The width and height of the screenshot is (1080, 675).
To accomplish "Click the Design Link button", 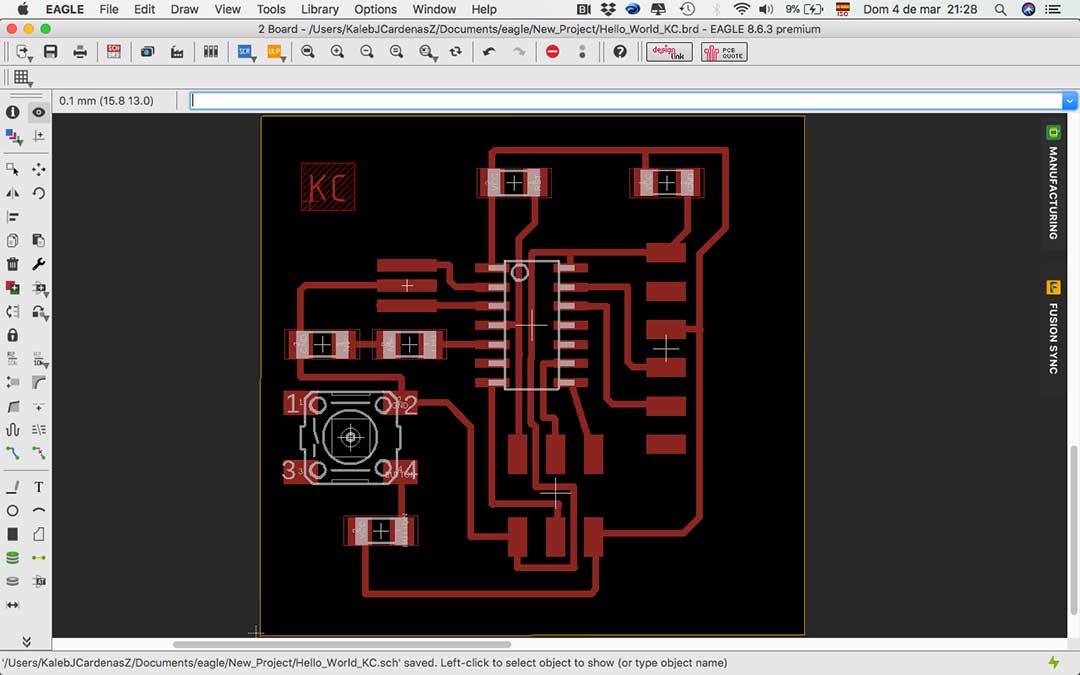I will point(669,52).
